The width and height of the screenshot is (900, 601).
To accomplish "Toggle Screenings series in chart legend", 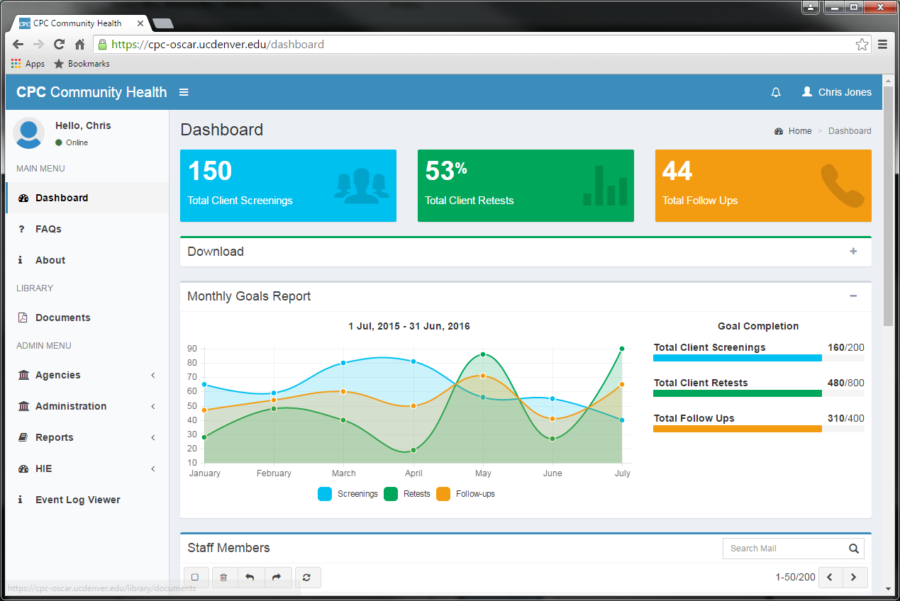I will (348, 494).
